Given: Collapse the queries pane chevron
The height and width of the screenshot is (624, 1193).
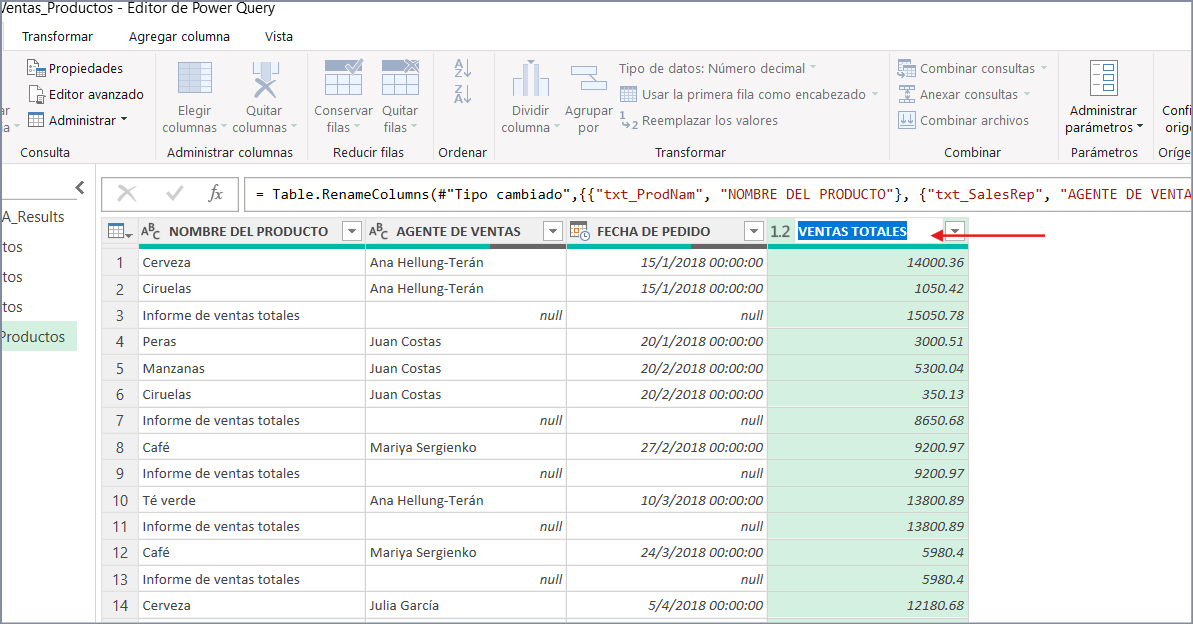Looking at the screenshot, I should [80, 187].
